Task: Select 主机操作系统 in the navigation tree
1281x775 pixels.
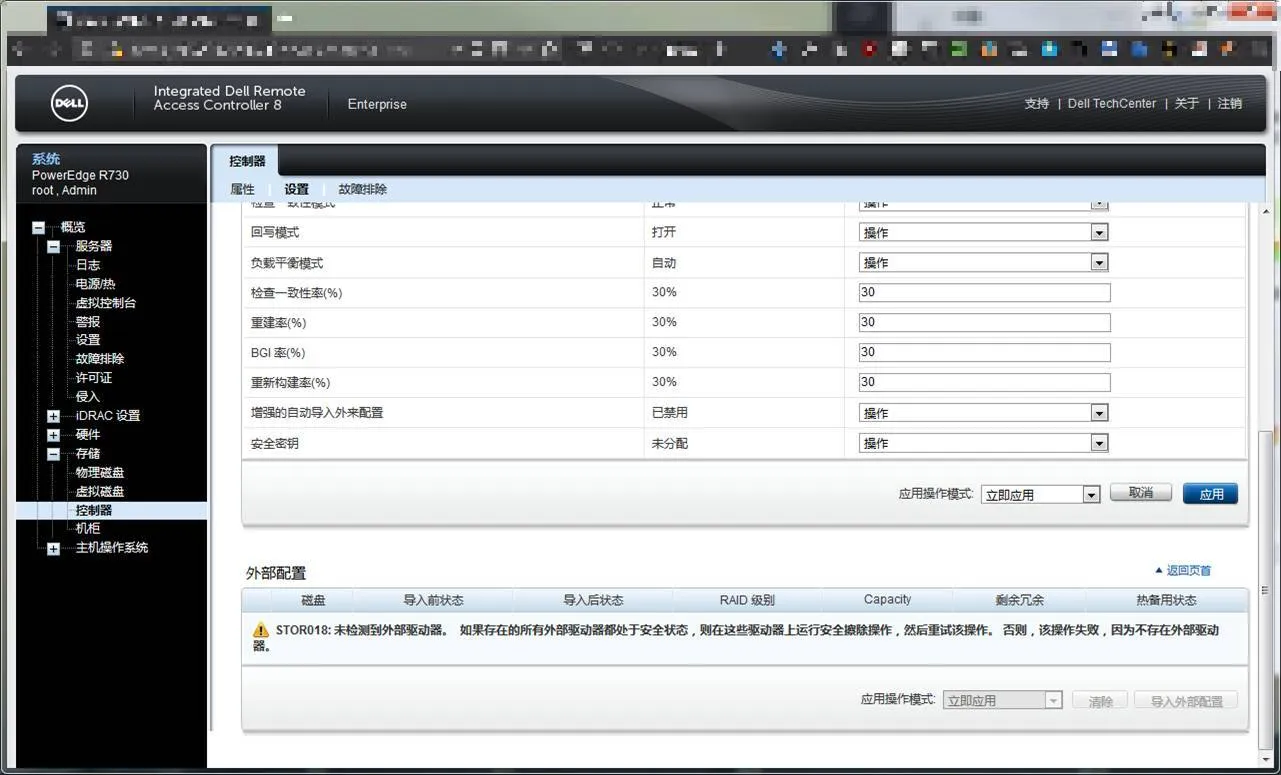Action: [112, 548]
